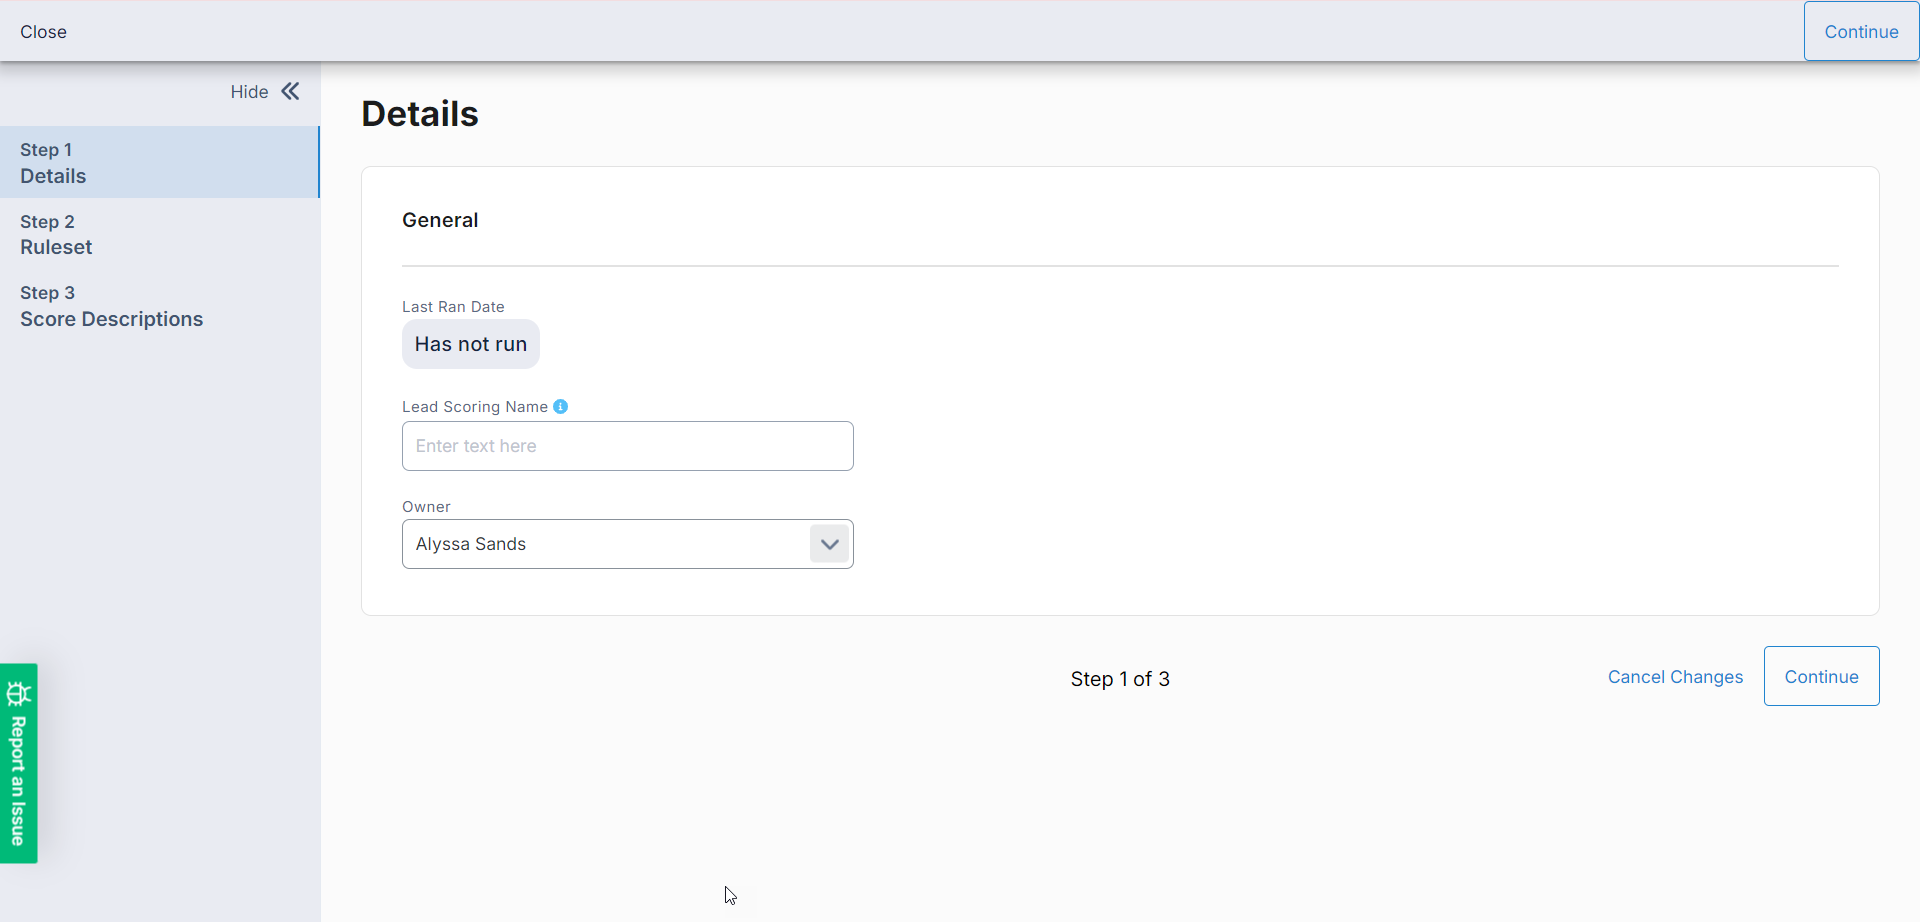
Task: Click the info icon next to Lead Scoring Name
Action: click(x=561, y=406)
